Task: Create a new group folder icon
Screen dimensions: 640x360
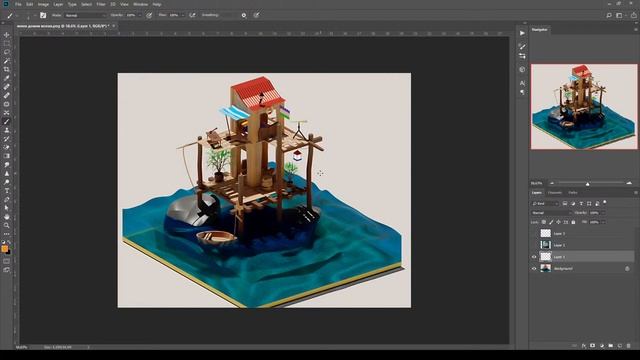Action: tap(611, 346)
